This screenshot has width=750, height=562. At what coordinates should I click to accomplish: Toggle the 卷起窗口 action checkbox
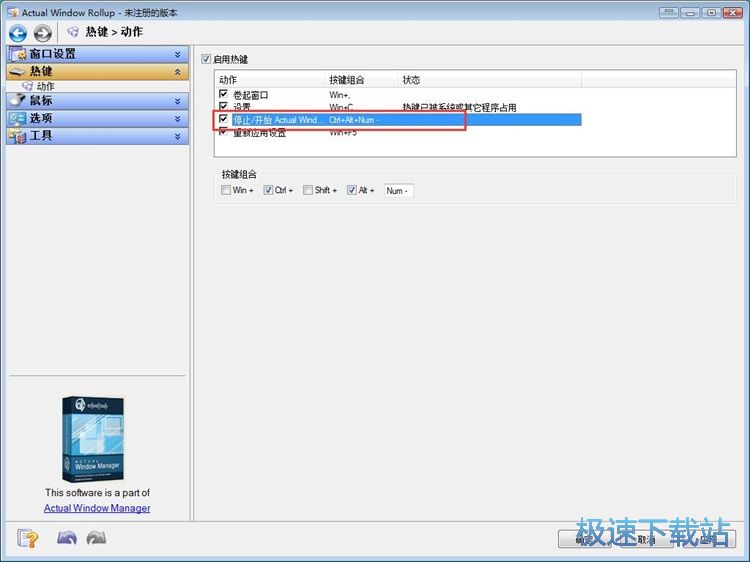pyautogui.click(x=223, y=94)
